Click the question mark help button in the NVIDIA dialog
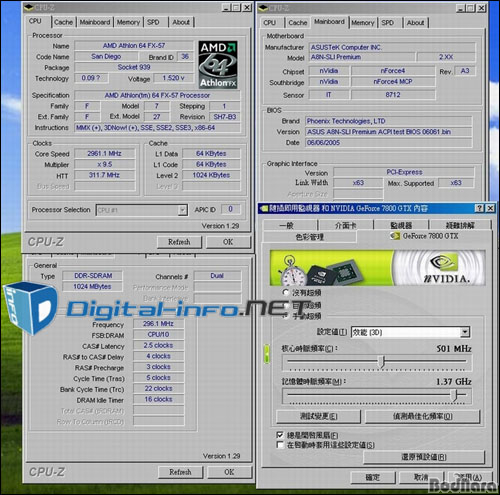500x495 pixels. (x=479, y=208)
